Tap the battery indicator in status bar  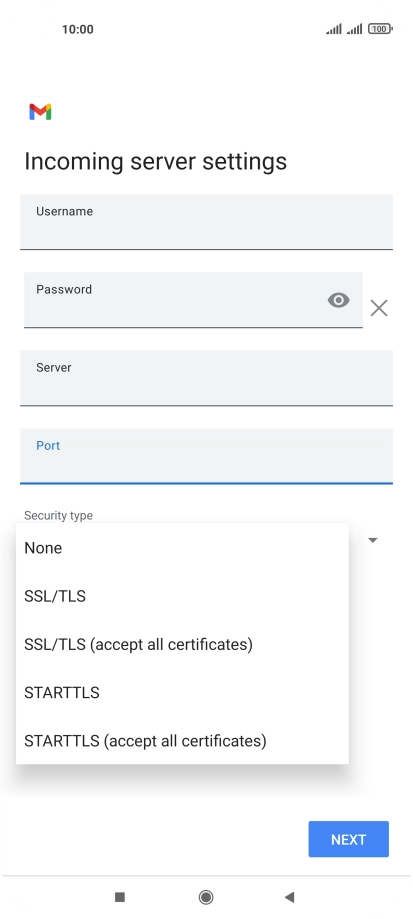click(x=380, y=29)
